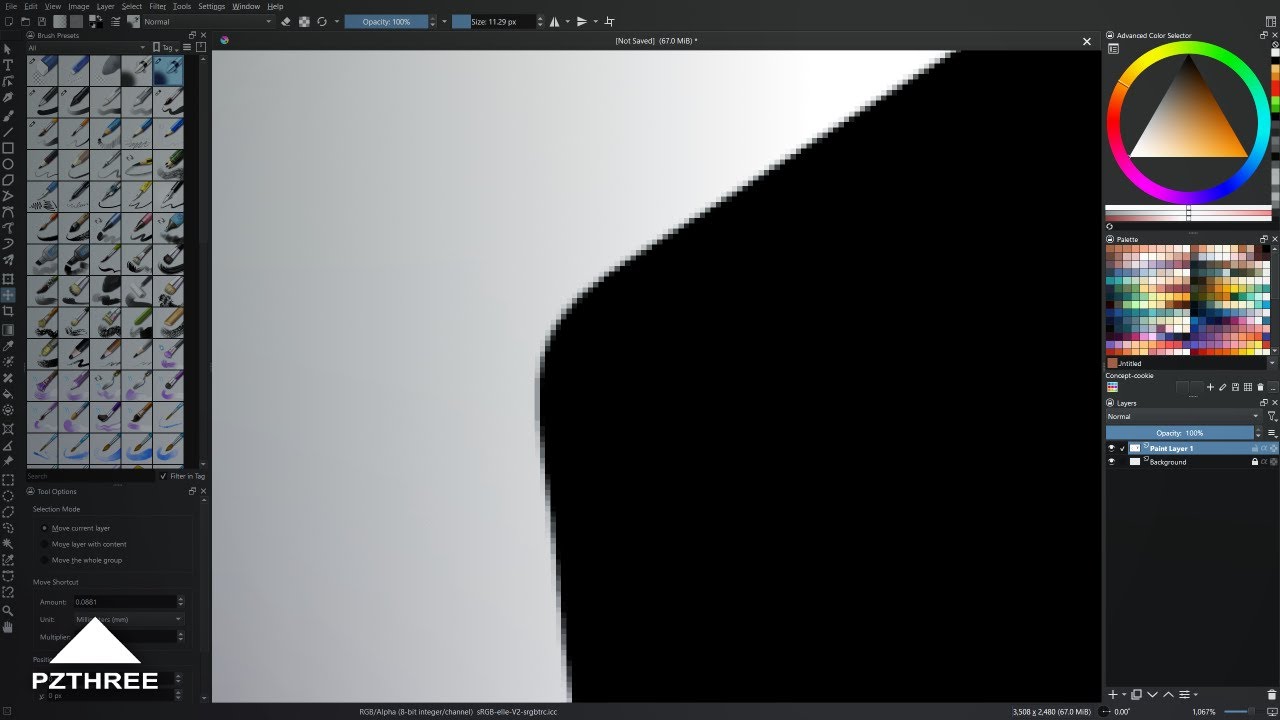
Task: Click the Tag button in Brush Presets
Action: click(164, 47)
